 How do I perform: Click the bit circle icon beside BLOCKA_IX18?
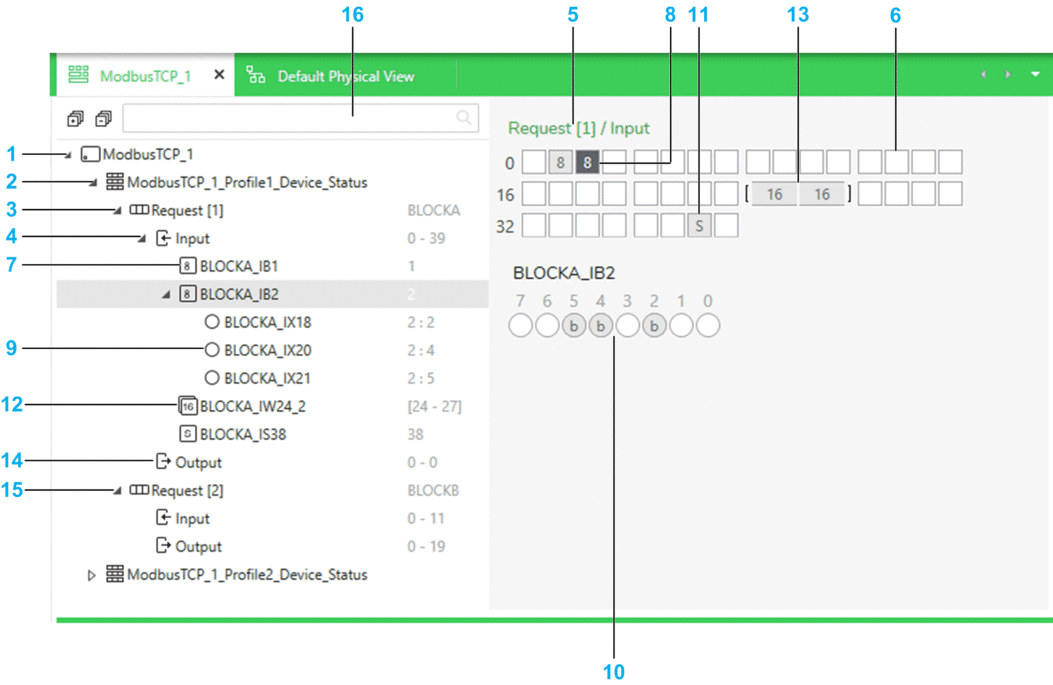(x=212, y=322)
